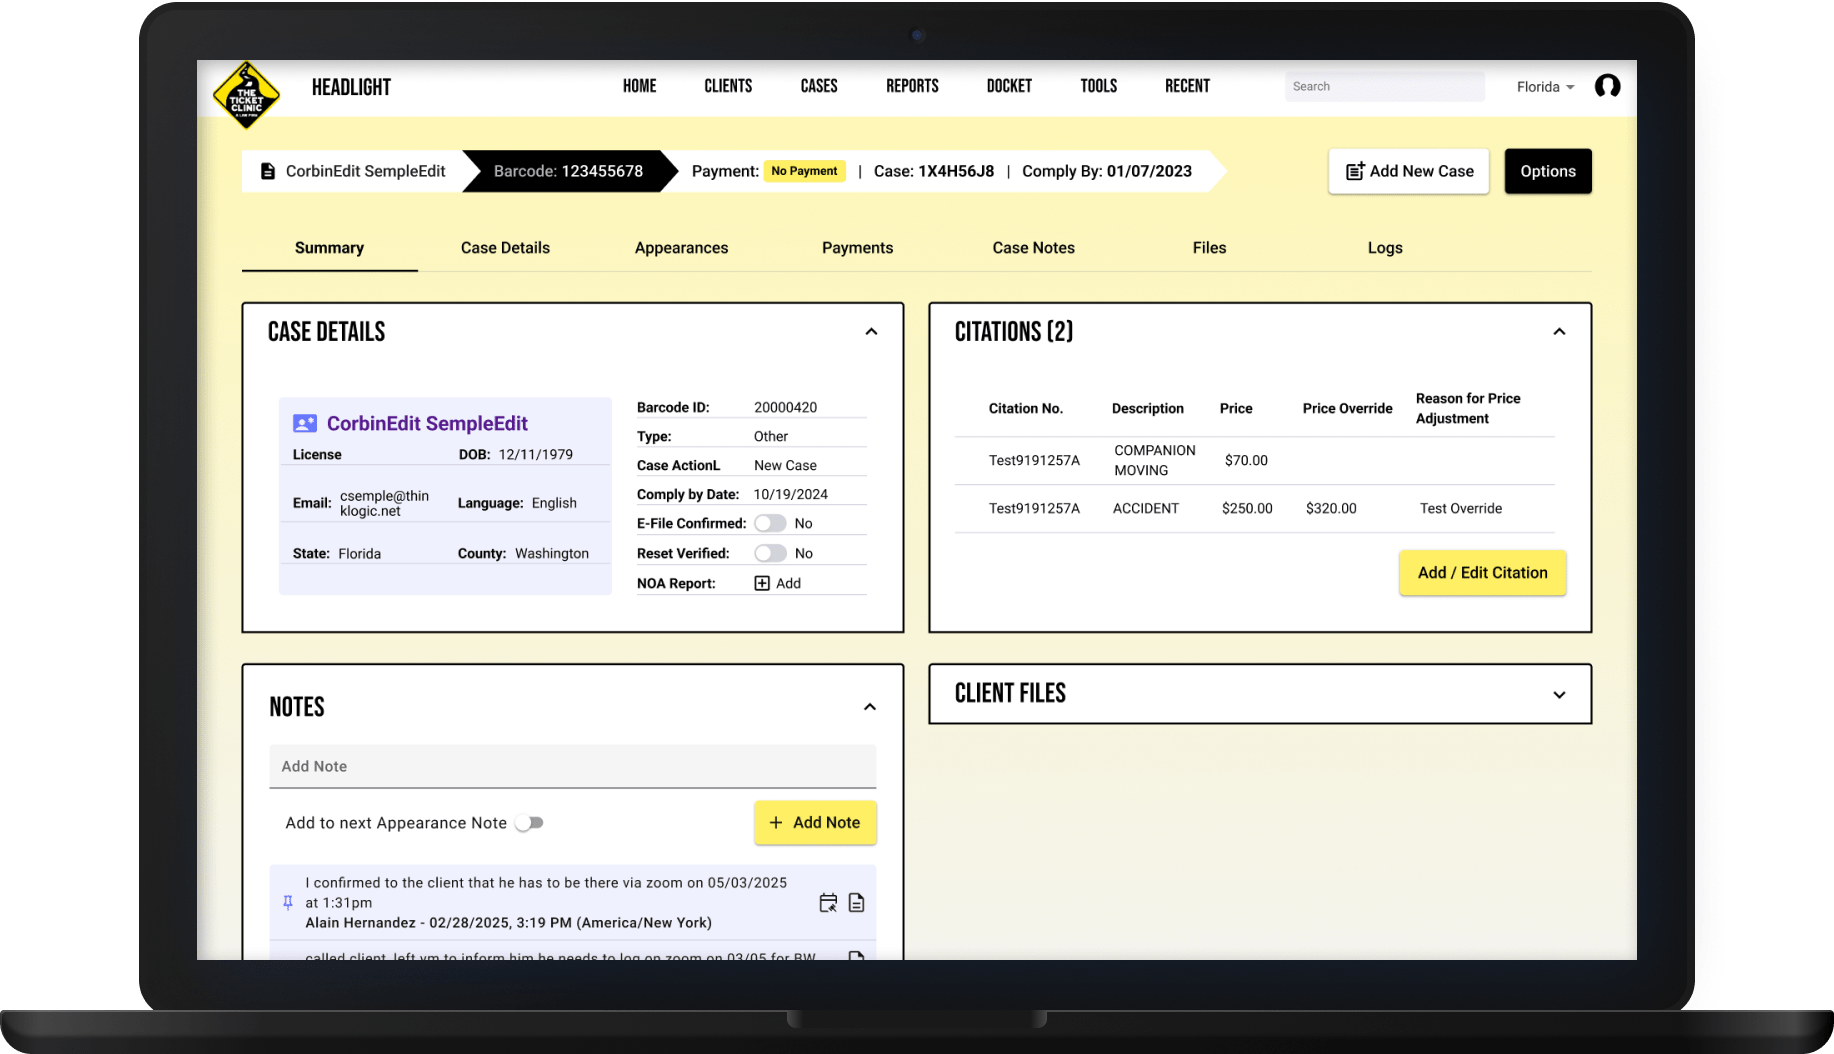The width and height of the screenshot is (1834, 1054).
Task: Click the DOB value 12/11/1979
Action: tap(536, 454)
